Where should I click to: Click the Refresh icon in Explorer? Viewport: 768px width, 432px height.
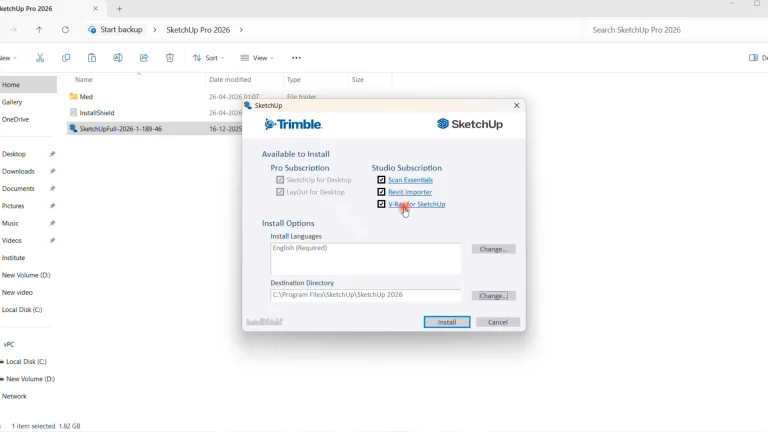[65, 30]
